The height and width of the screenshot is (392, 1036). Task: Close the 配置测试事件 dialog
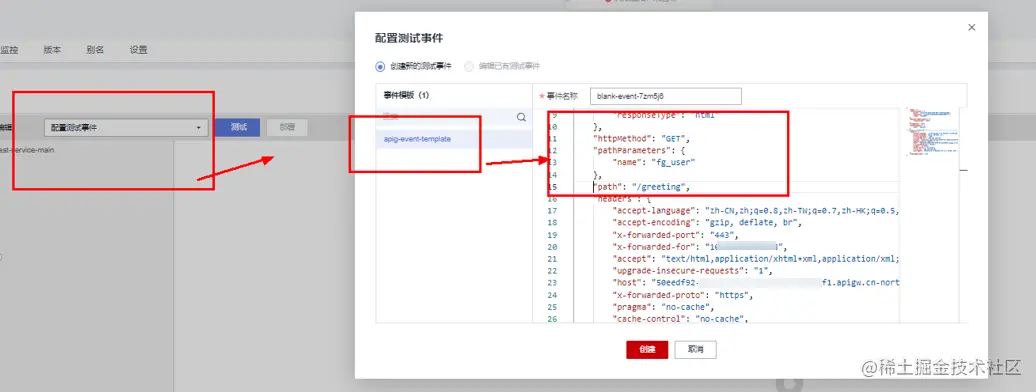pyautogui.click(x=971, y=27)
